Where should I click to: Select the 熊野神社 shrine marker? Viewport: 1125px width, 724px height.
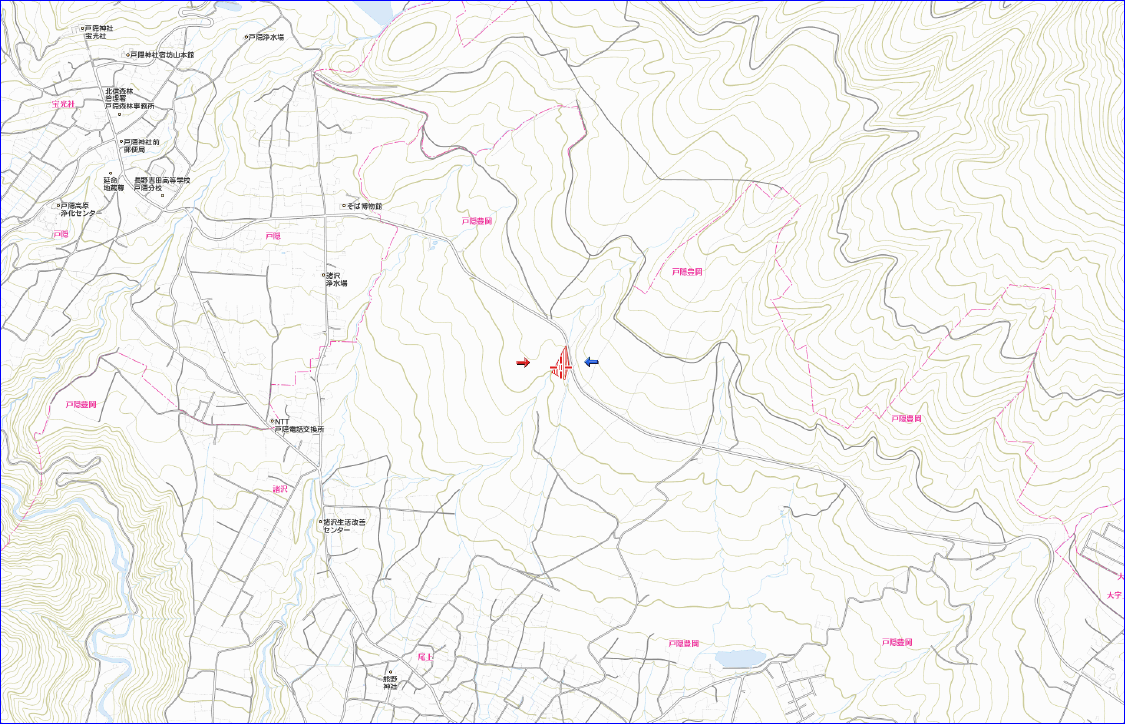pos(390,672)
